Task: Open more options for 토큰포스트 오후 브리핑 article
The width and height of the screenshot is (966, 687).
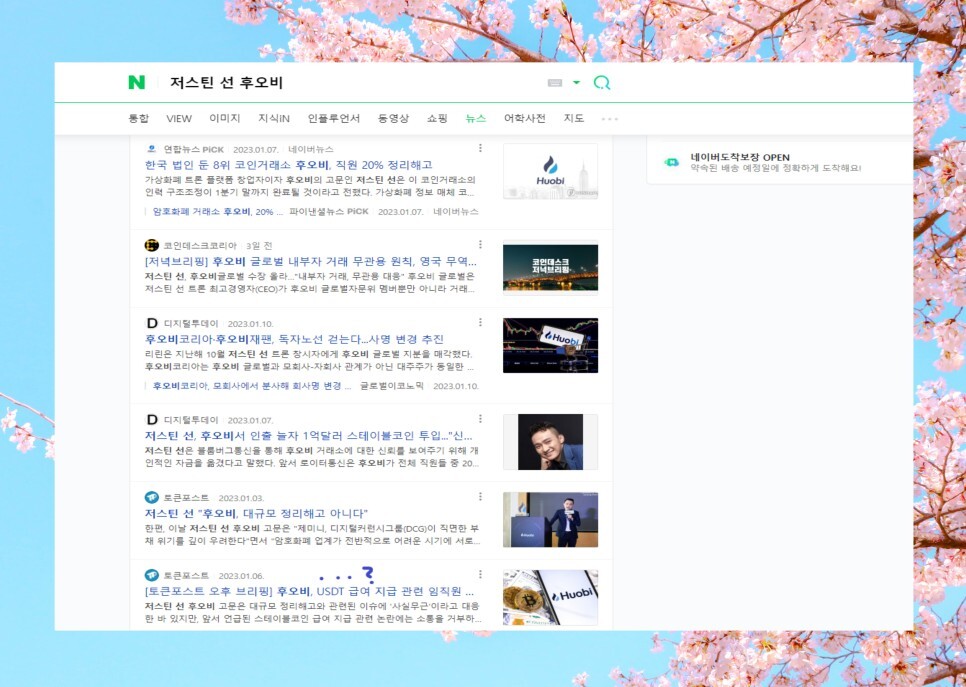Action: [x=480, y=574]
